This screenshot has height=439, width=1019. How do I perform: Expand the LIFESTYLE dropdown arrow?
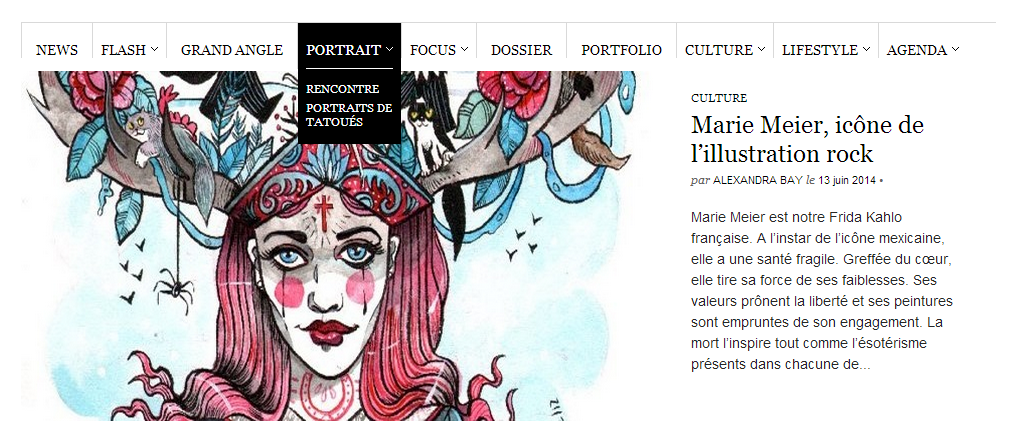[866, 49]
